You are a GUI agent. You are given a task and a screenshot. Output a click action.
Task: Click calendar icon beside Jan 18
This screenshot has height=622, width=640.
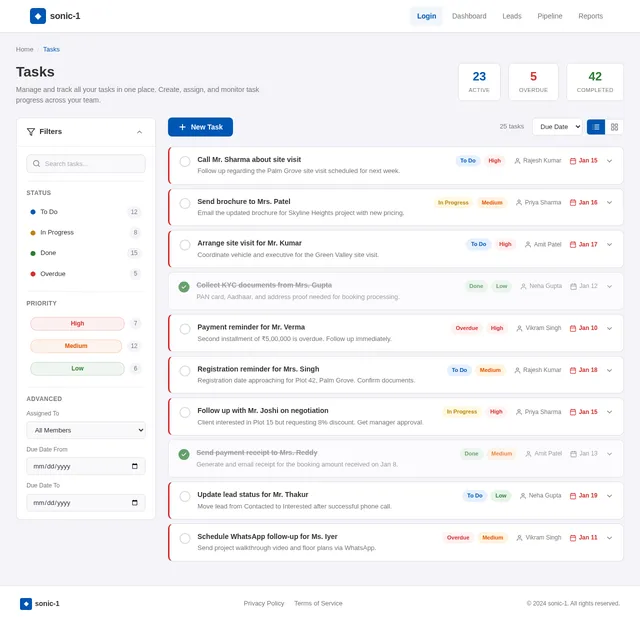click(x=573, y=370)
